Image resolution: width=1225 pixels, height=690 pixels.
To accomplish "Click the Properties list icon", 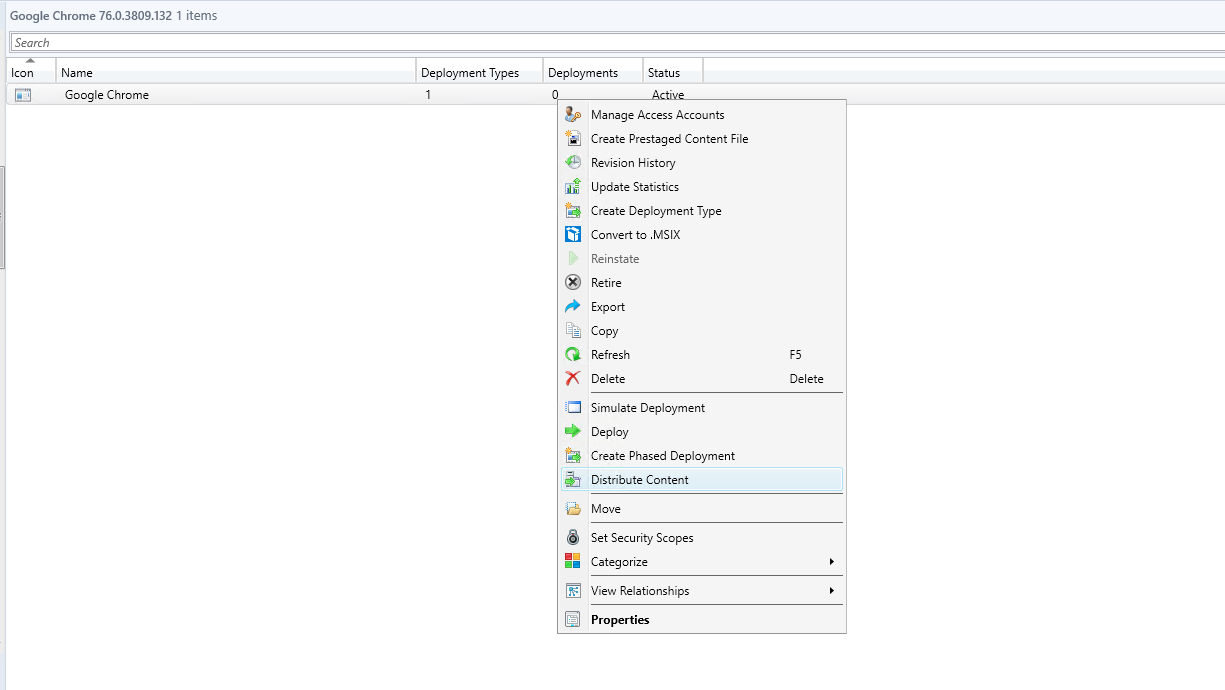I will (x=573, y=620).
